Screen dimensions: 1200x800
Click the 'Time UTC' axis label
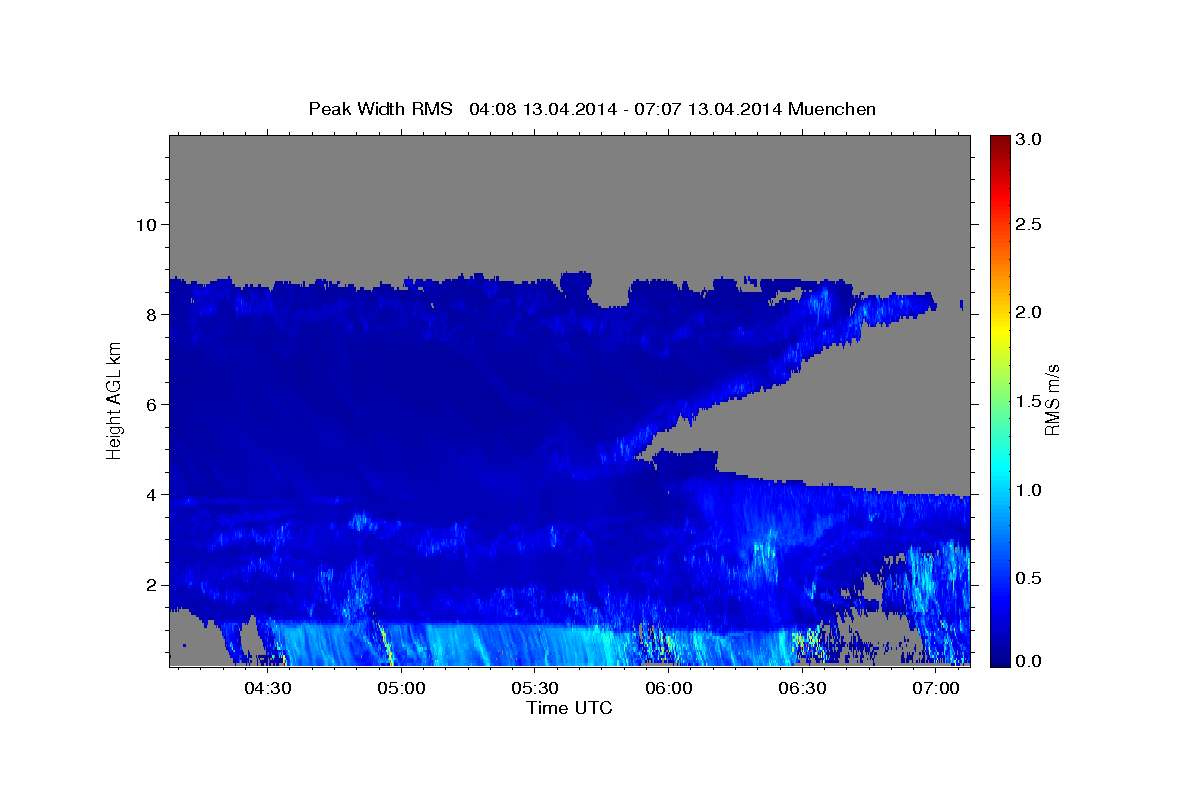tap(569, 708)
